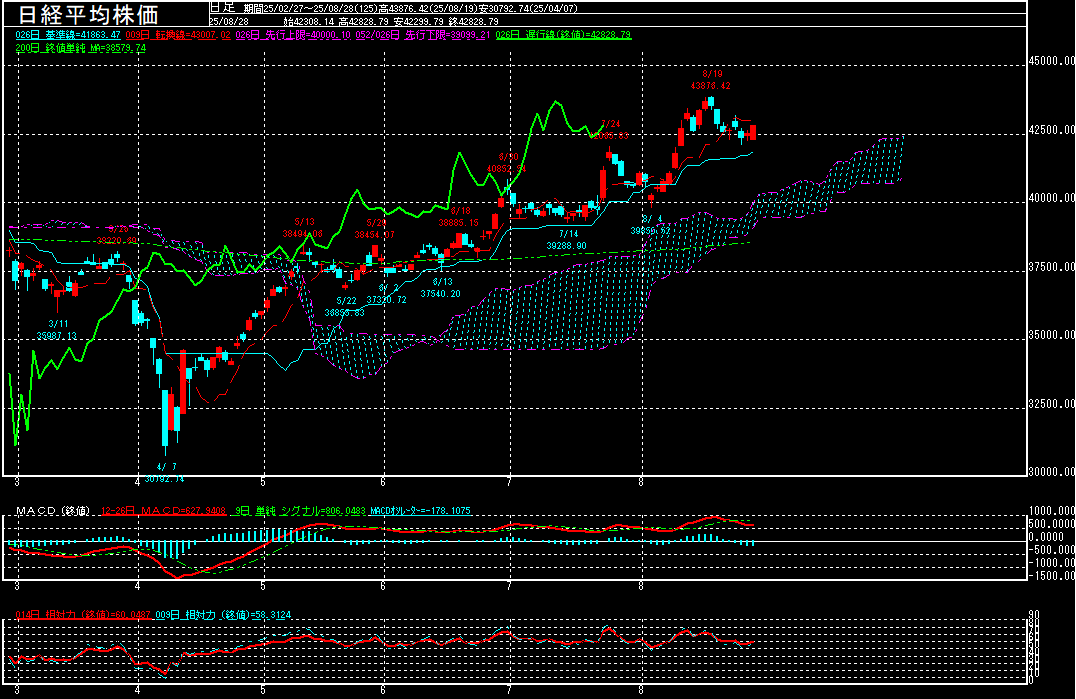This screenshot has height=699, width=1076.
Task: Click the 9日 単純 シグナル=806.0483 legend label
Action: pyautogui.click(x=301, y=511)
